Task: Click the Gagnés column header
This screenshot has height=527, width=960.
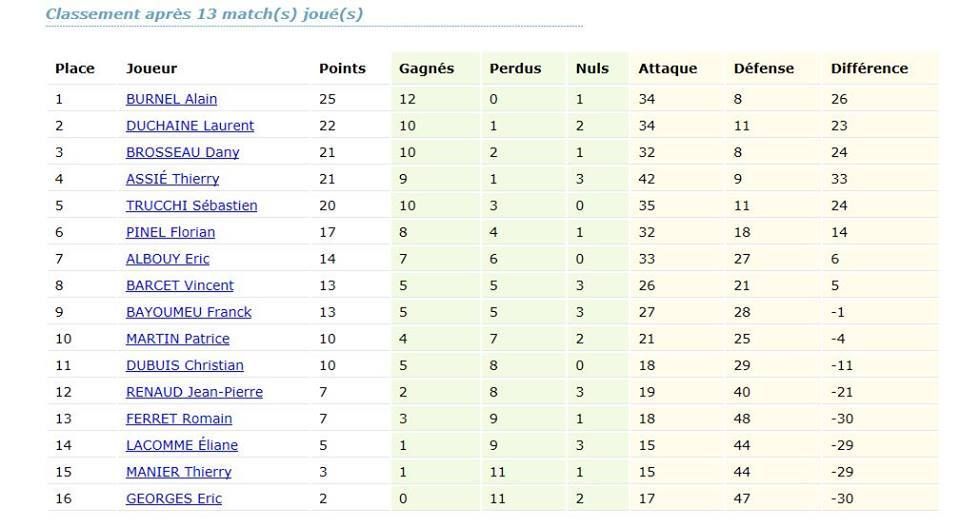Action: pos(427,69)
